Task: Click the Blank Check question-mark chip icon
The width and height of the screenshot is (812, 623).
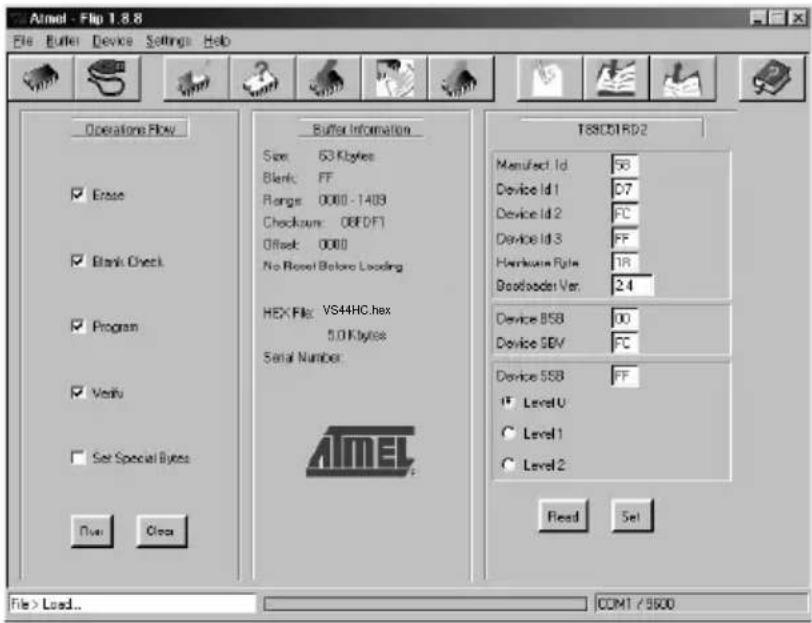Action: [x=262, y=78]
